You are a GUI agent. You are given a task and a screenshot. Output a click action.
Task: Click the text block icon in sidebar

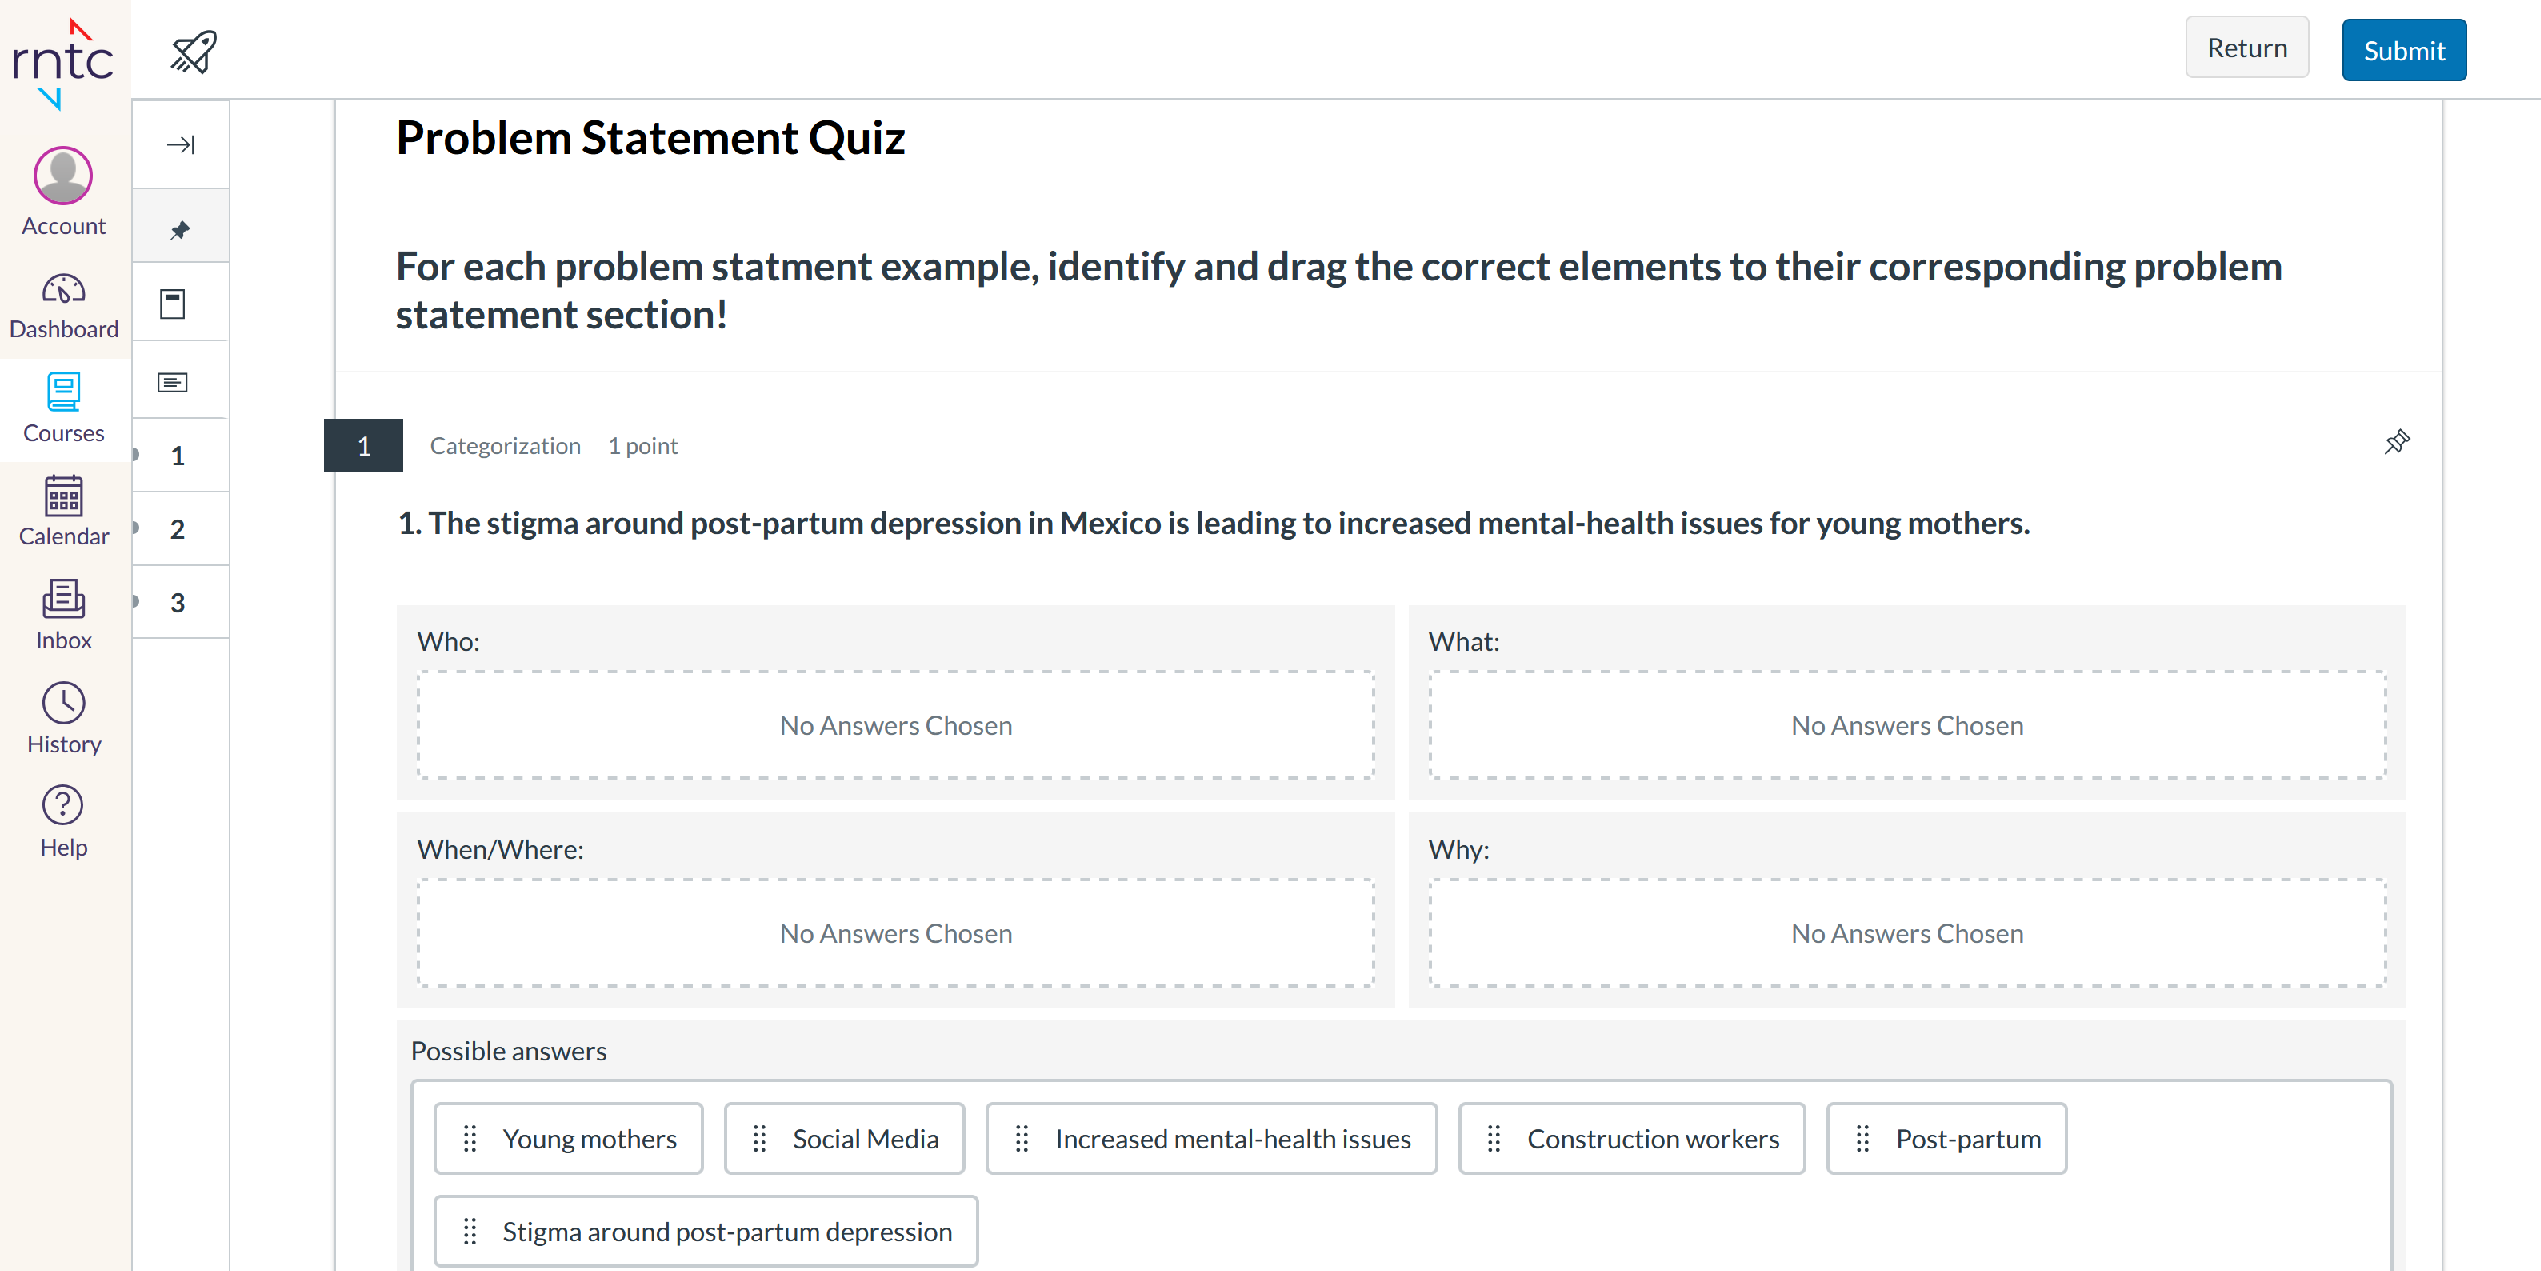pyautogui.click(x=173, y=382)
